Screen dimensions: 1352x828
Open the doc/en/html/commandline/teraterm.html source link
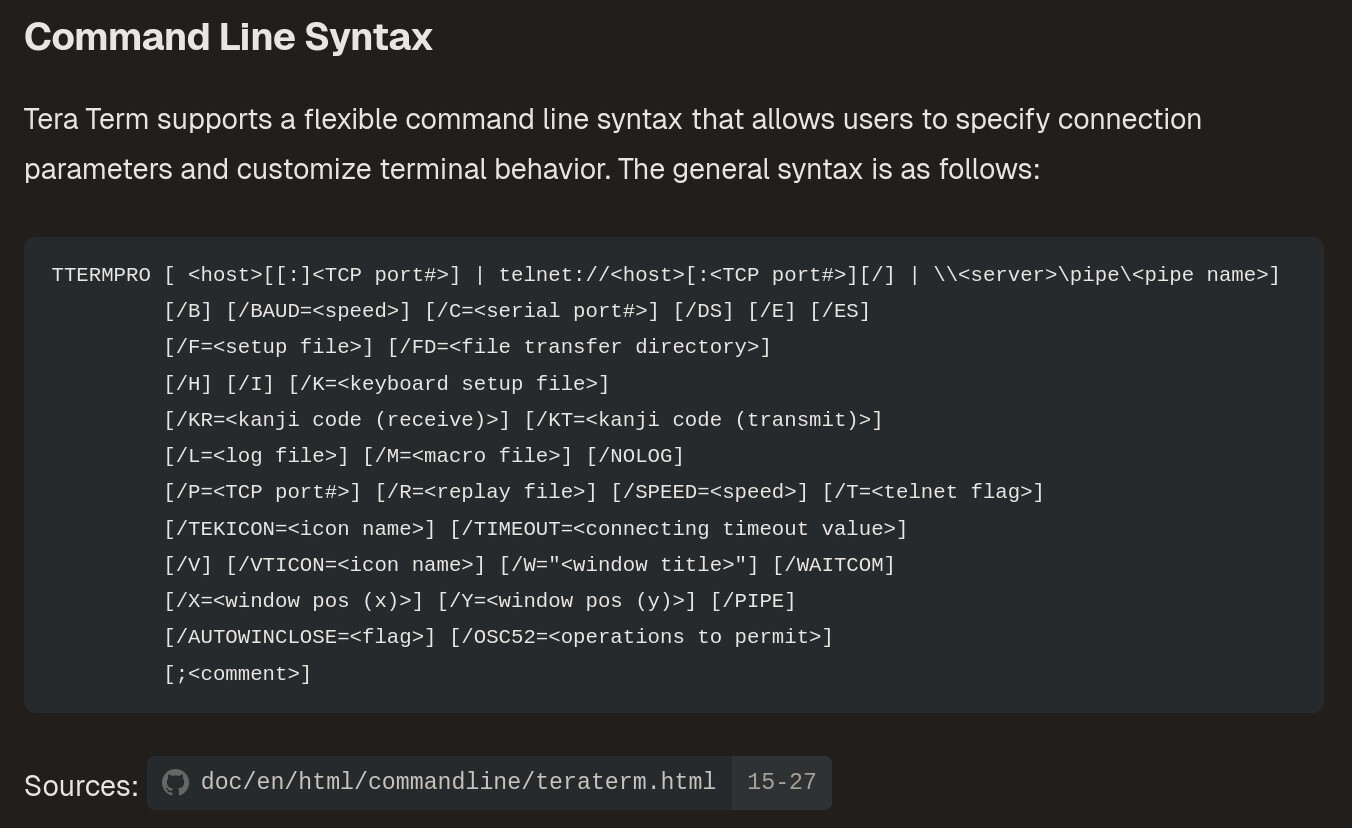(x=458, y=782)
